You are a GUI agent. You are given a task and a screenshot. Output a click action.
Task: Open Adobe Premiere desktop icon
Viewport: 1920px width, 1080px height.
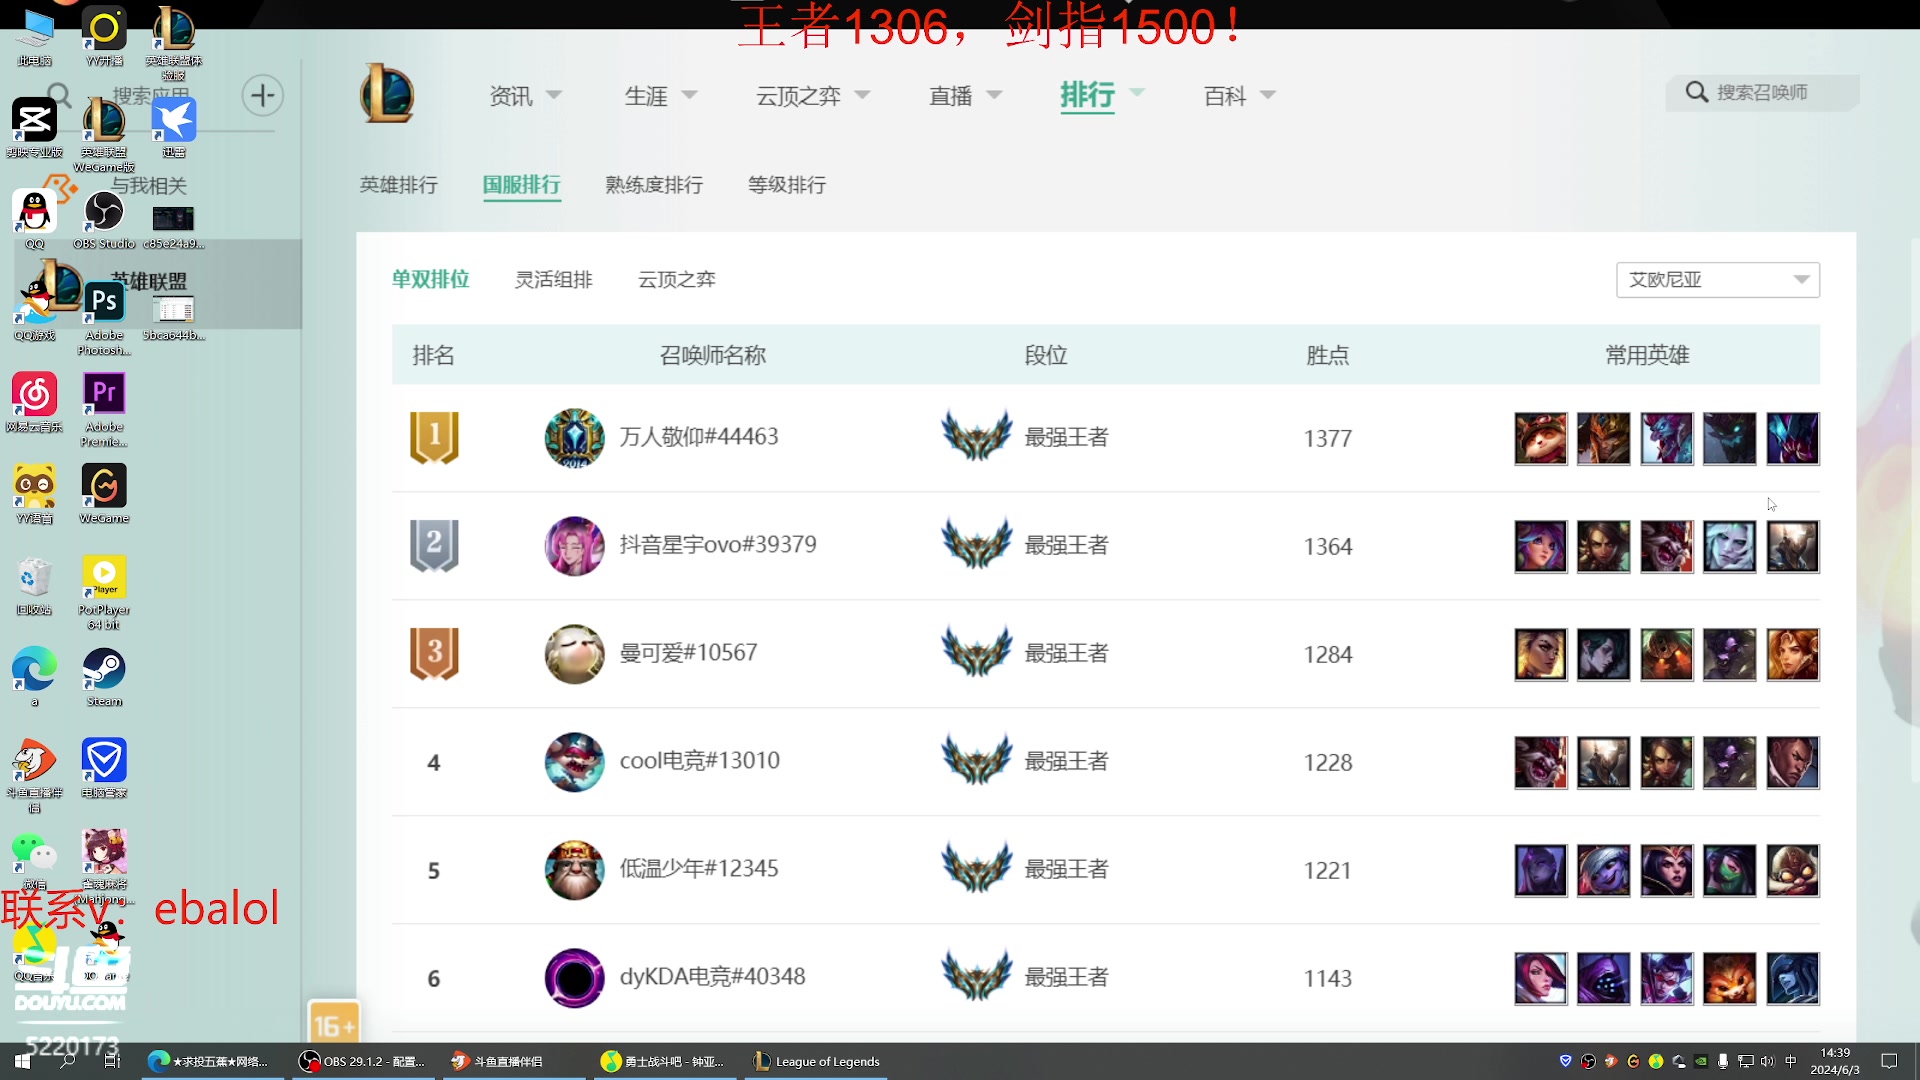[104, 410]
